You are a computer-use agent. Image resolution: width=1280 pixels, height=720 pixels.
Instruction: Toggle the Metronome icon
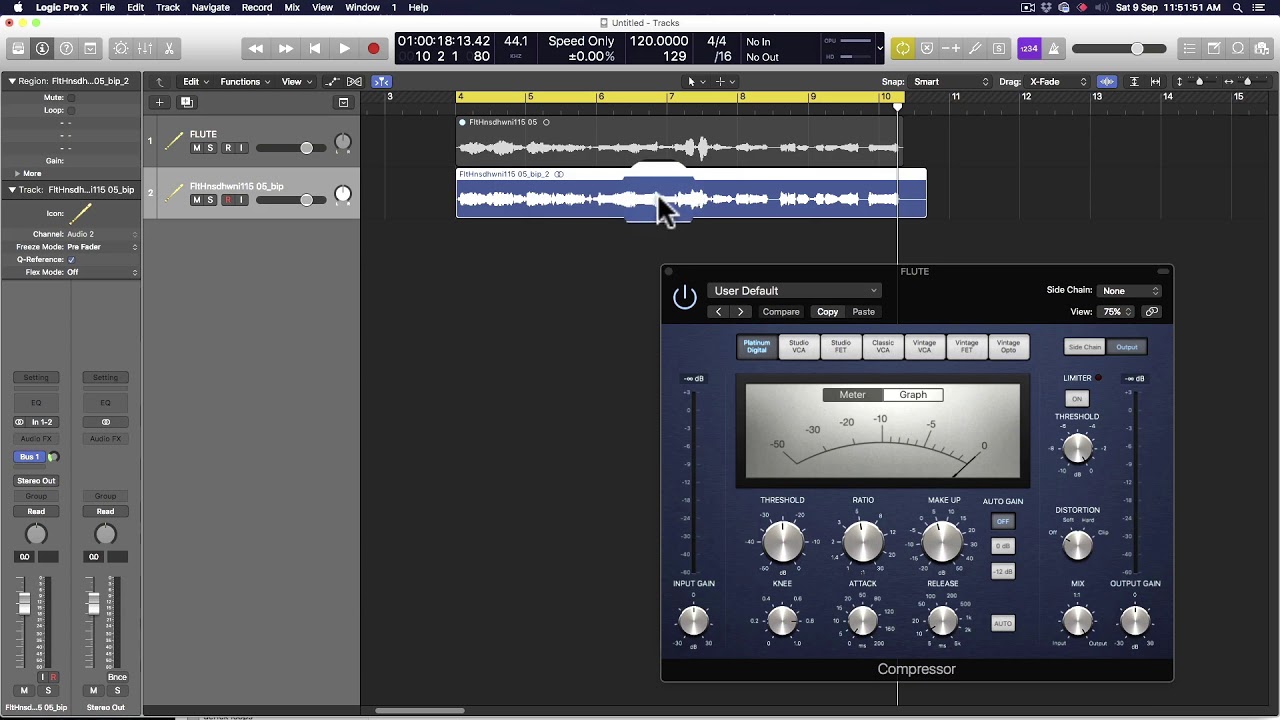point(1053,48)
